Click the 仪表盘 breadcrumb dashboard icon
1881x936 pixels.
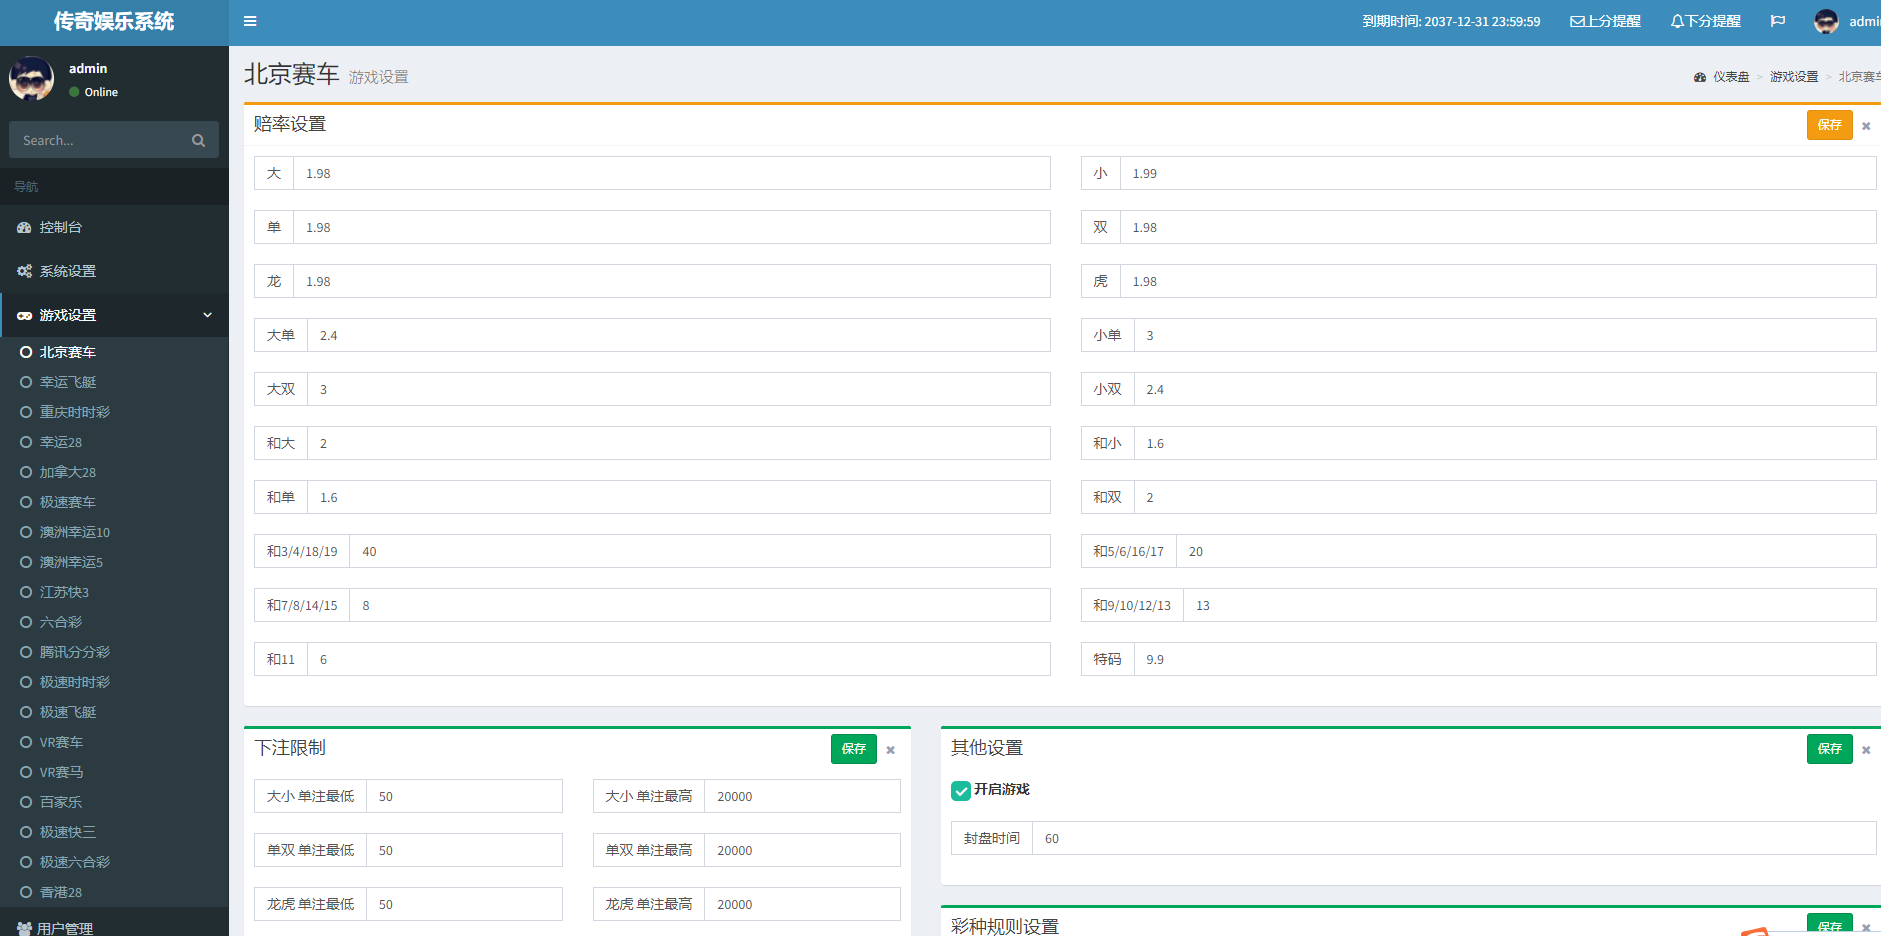tap(1700, 77)
